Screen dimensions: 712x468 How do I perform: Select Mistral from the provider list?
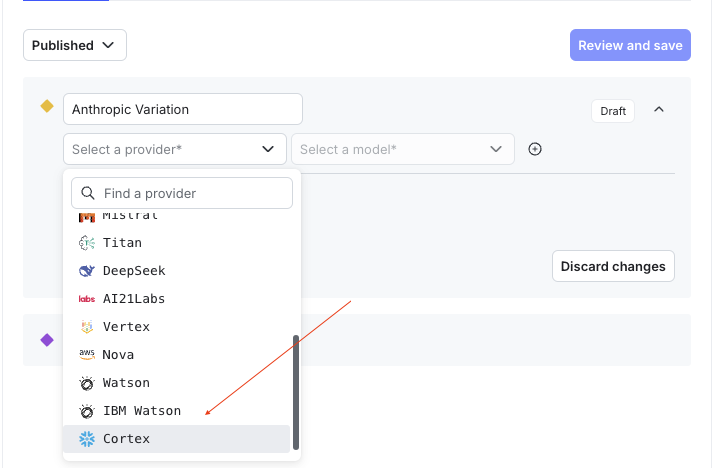click(x=130, y=216)
